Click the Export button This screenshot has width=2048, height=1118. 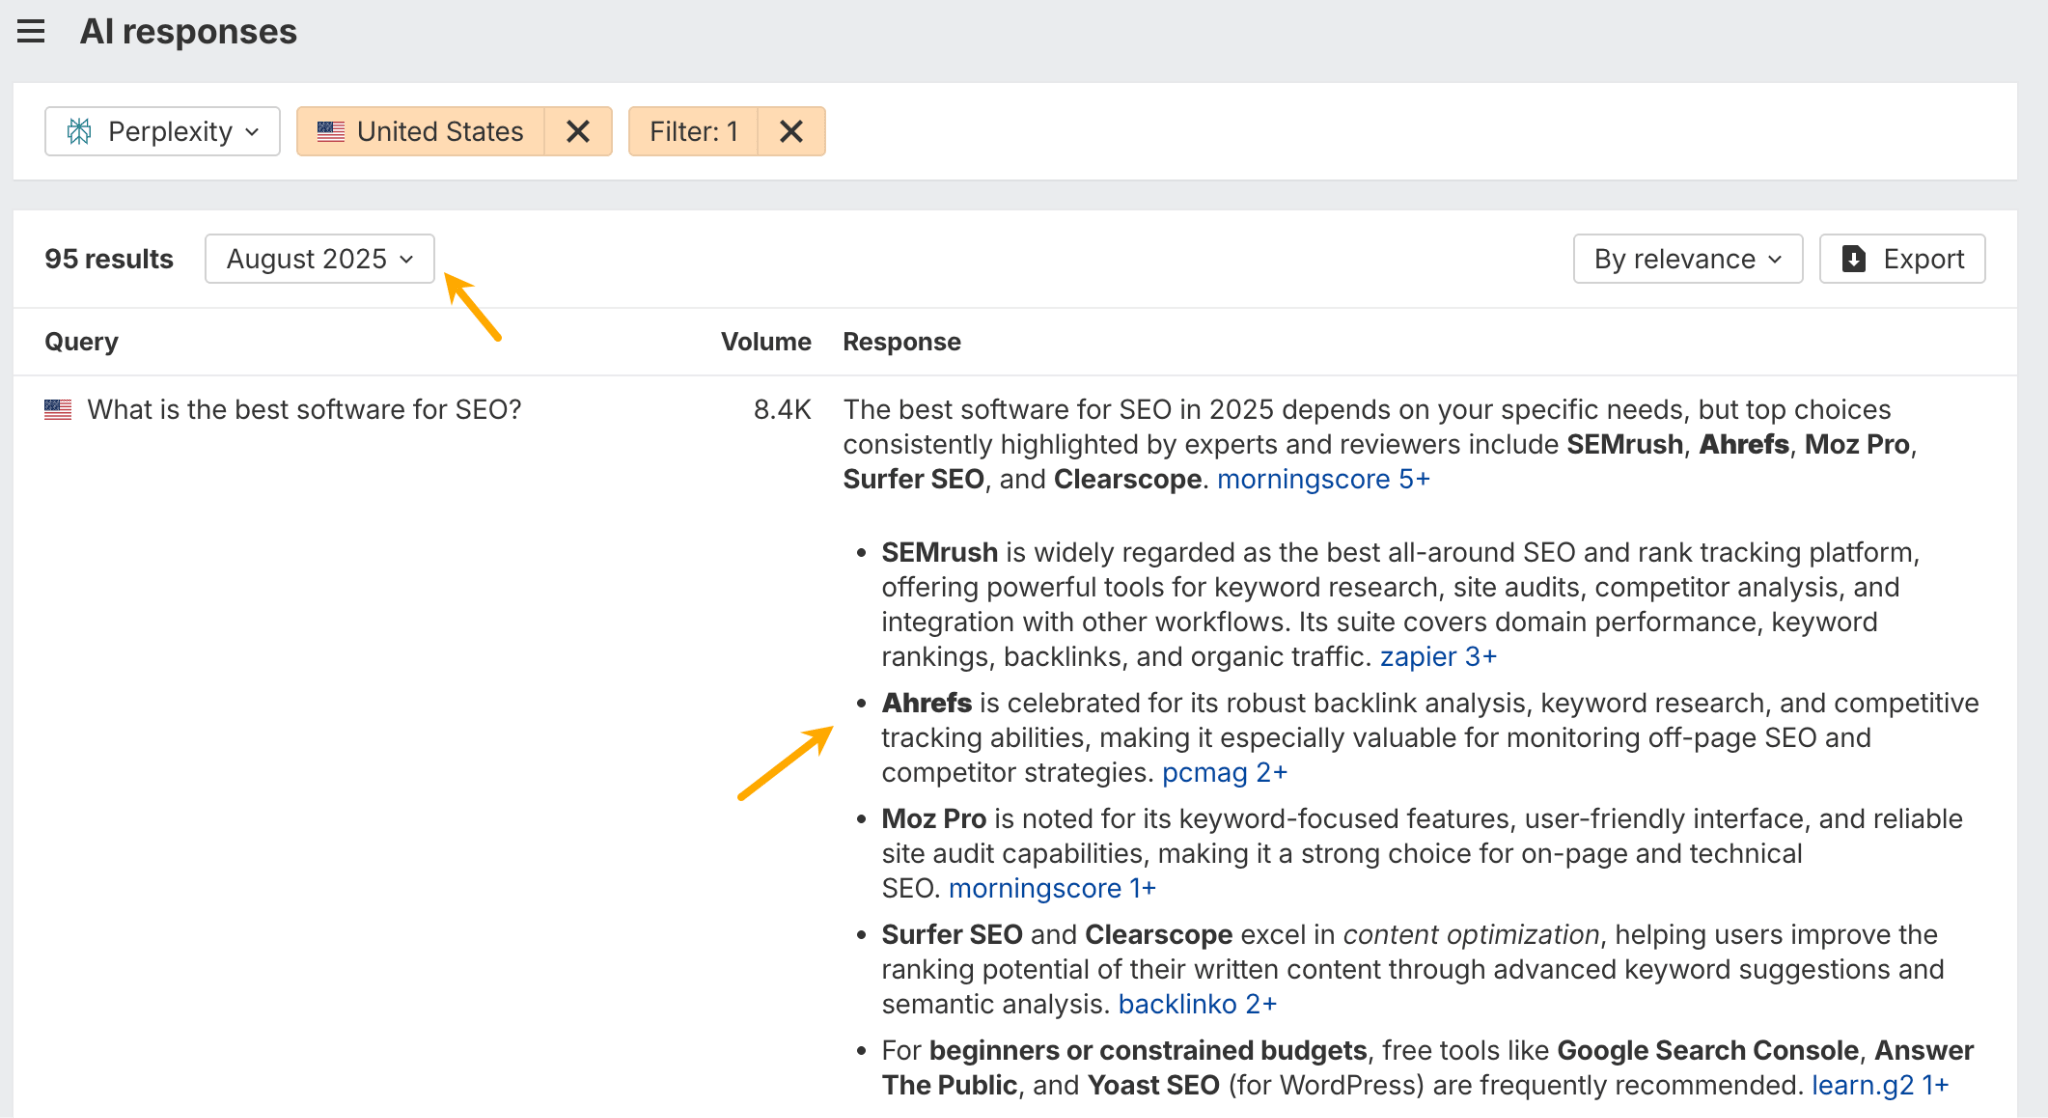[x=1902, y=259]
